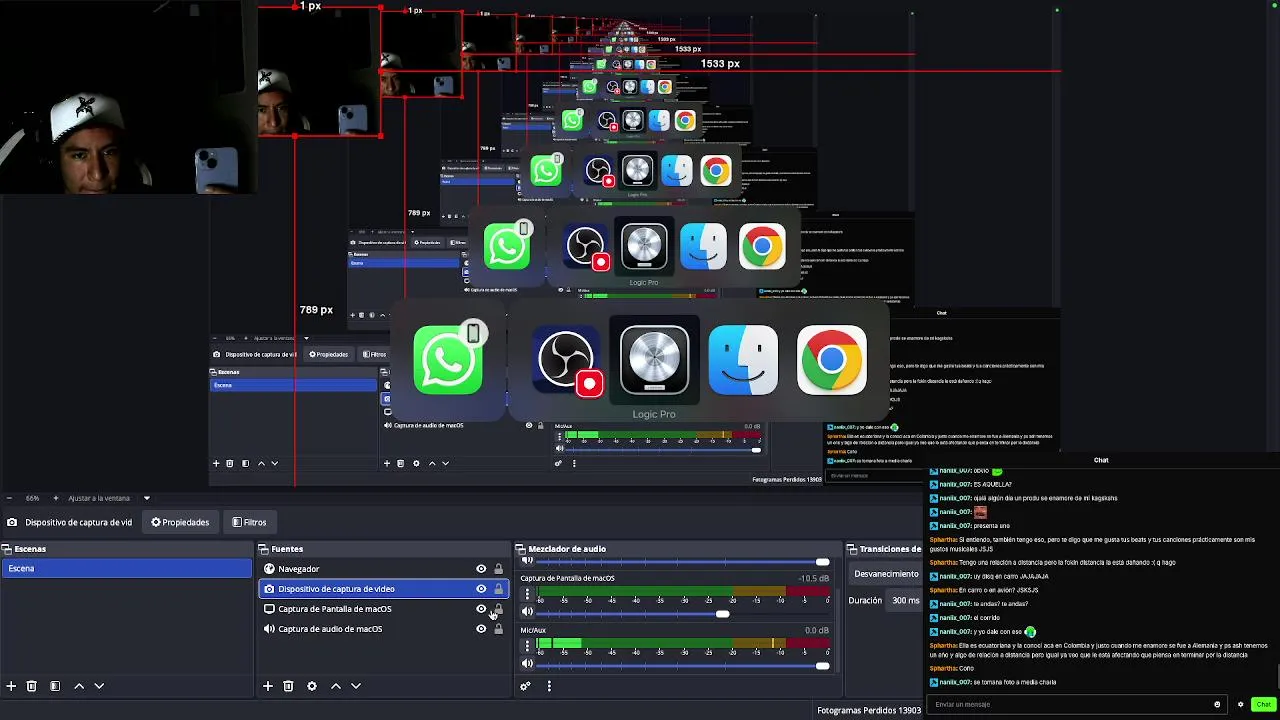Lock 'Captura de Pantalla de macOS' source
The height and width of the screenshot is (720, 1280).
[499, 609]
